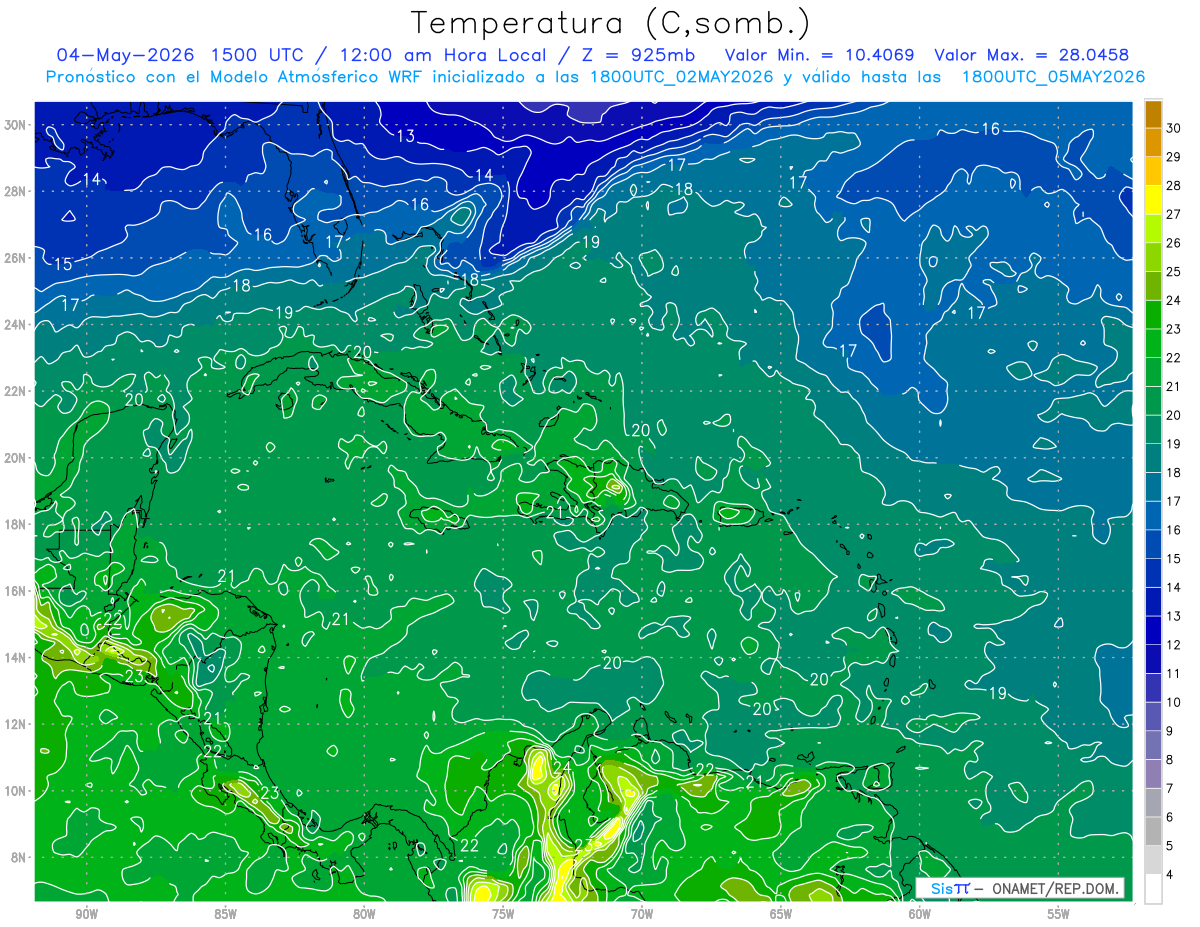Click the 90W longitude axis label
The width and height of the screenshot is (1200, 927).
pyautogui.click(x=86, y=913)
